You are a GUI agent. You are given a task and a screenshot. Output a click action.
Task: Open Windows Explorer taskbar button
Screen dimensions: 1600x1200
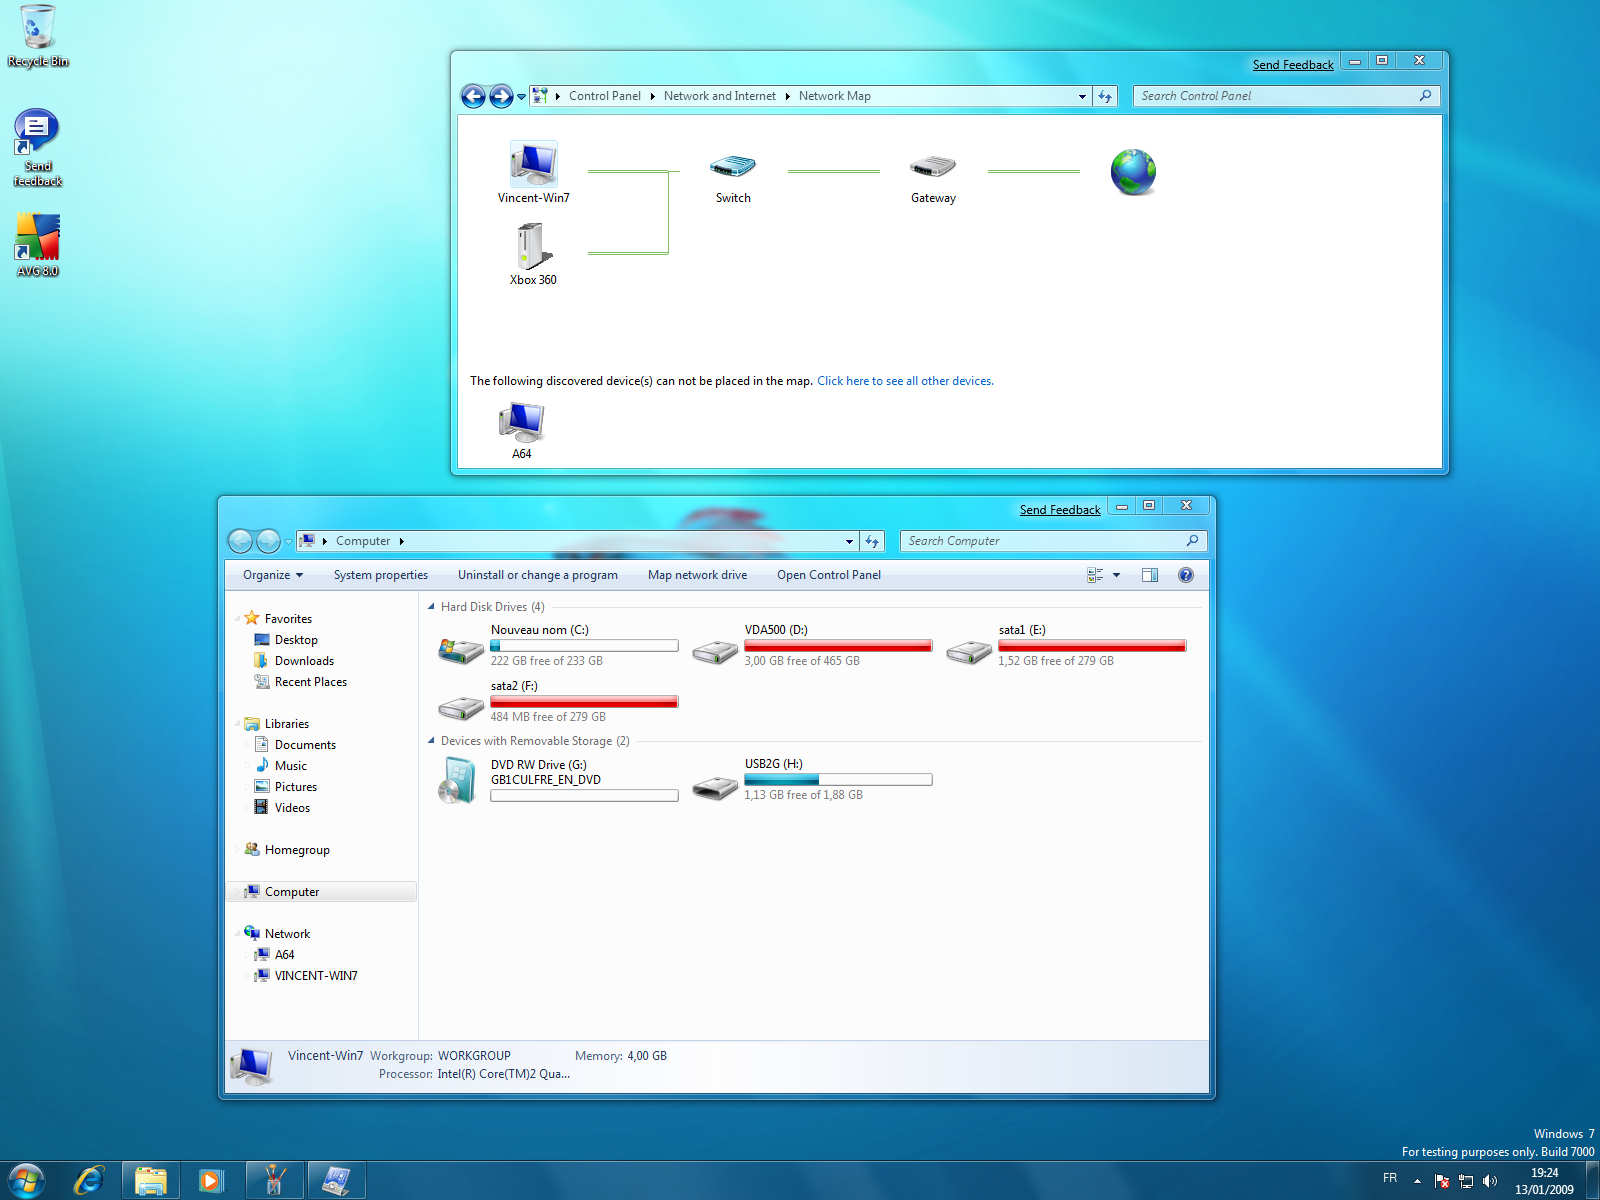pos(151,1181)
